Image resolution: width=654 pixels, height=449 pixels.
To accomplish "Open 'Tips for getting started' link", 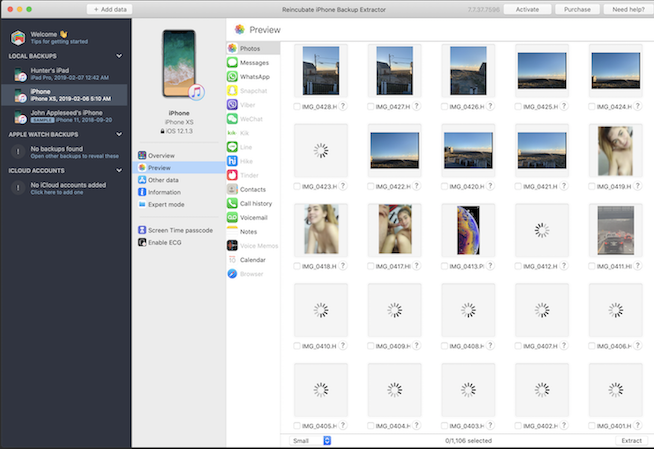I will click(59, 42).
